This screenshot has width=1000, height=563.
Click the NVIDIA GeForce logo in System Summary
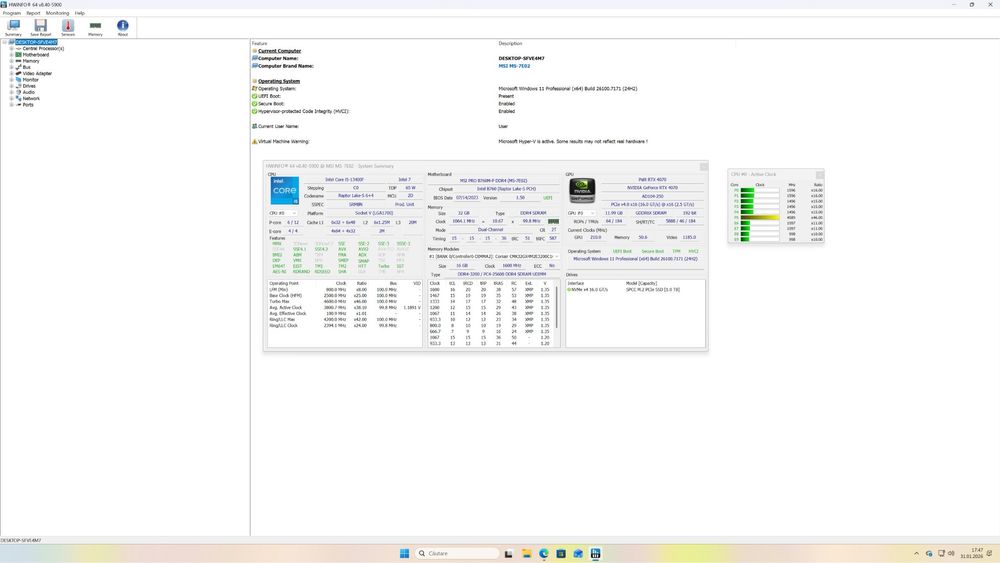[x=582, y=191]
